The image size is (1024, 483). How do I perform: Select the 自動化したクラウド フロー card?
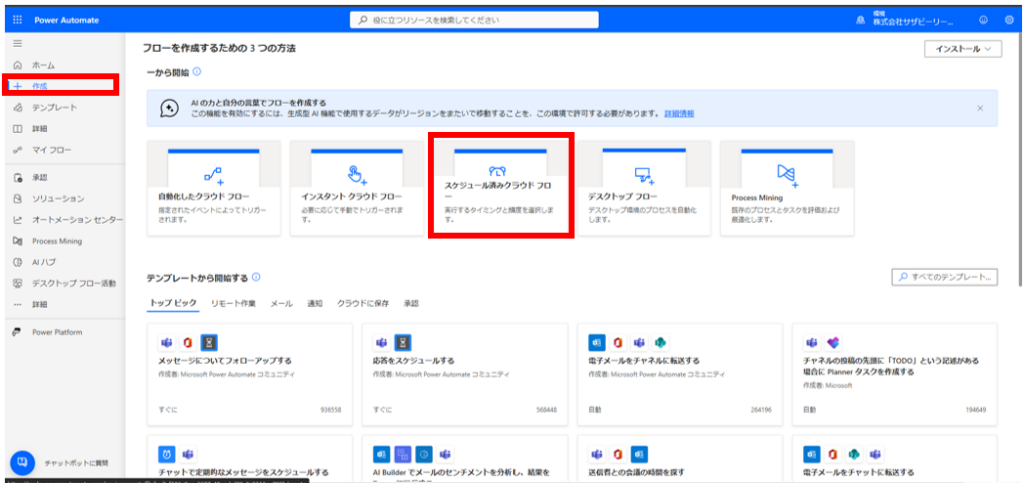pyautogui.click(x=212, y=188)
